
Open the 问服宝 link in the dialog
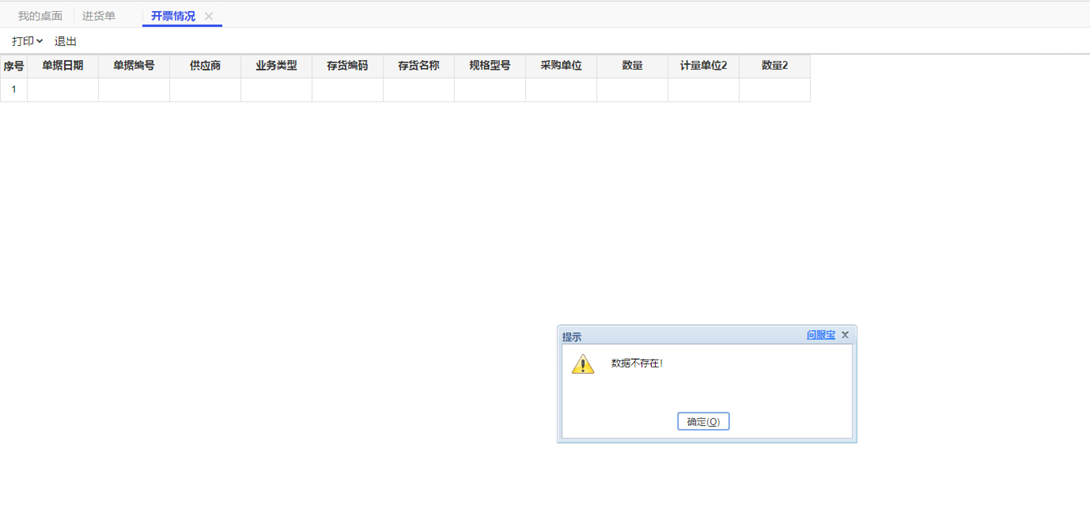coord(821,335)
